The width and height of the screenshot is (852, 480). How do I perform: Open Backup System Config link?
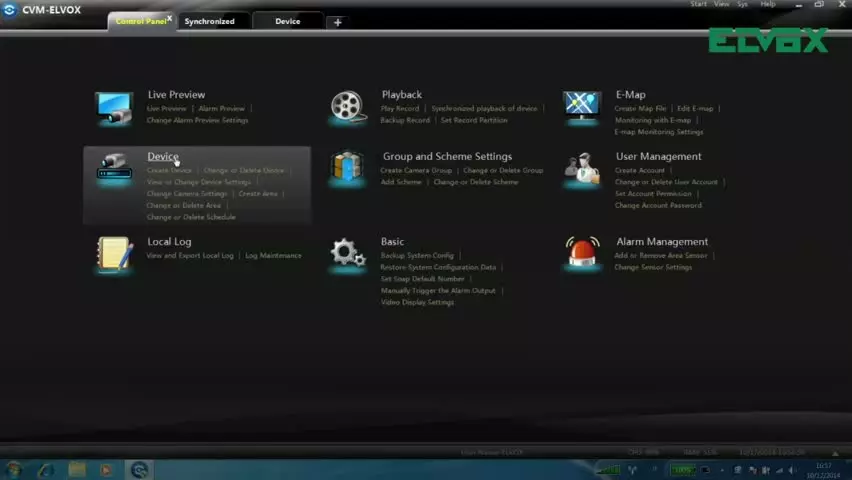click(417, 255)
